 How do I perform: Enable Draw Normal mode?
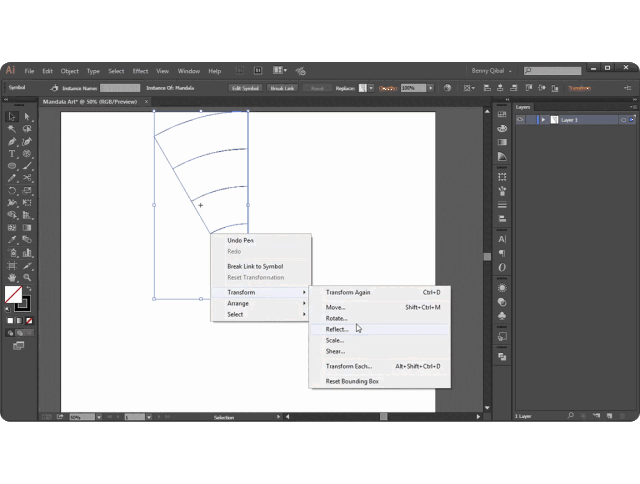(10, 333)
